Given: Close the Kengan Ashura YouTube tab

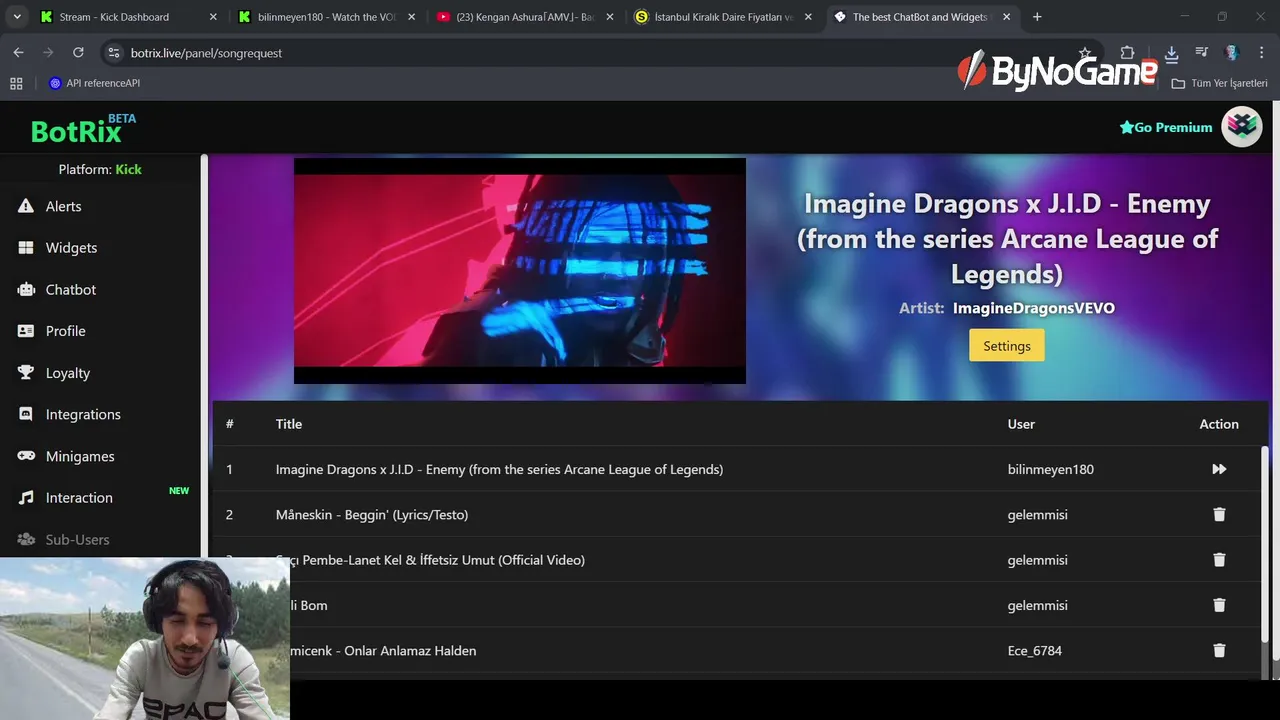Looking at the screenshot, I should [610, 17].
